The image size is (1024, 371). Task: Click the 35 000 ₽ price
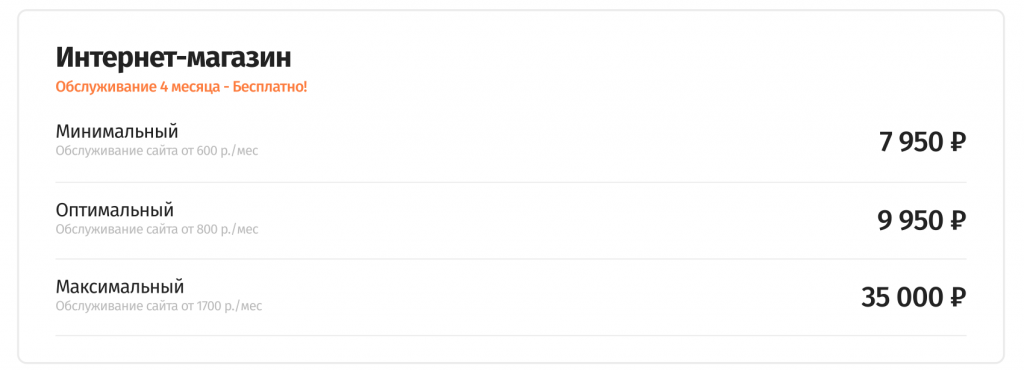point(914,298)
